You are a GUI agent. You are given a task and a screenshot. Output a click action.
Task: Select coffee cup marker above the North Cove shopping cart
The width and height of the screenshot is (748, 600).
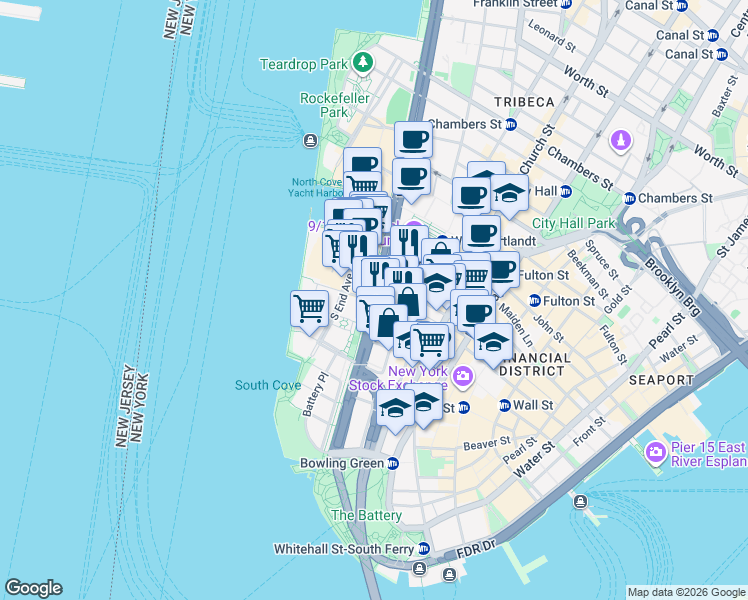click(x=363, y=160)
